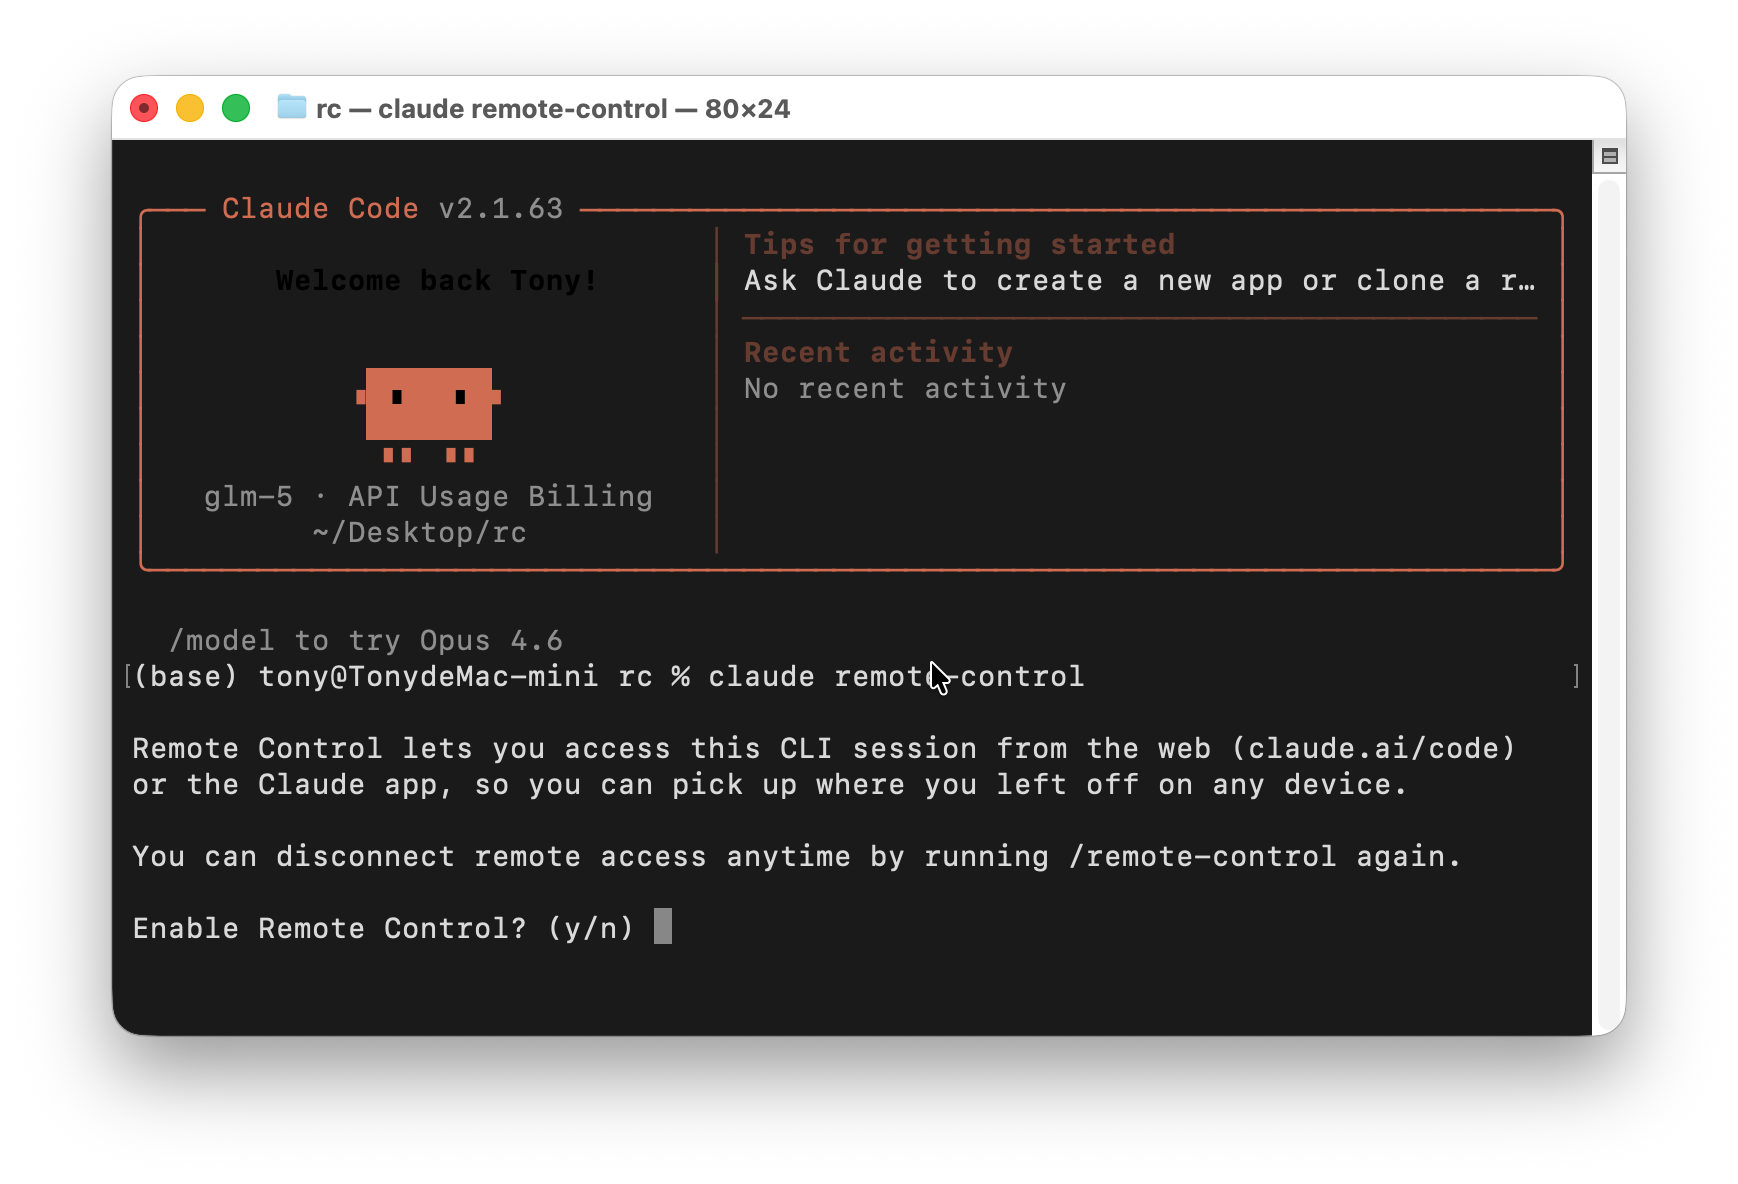
Task: Click the "Recent activity" heading
Action: tap(878, 353)
